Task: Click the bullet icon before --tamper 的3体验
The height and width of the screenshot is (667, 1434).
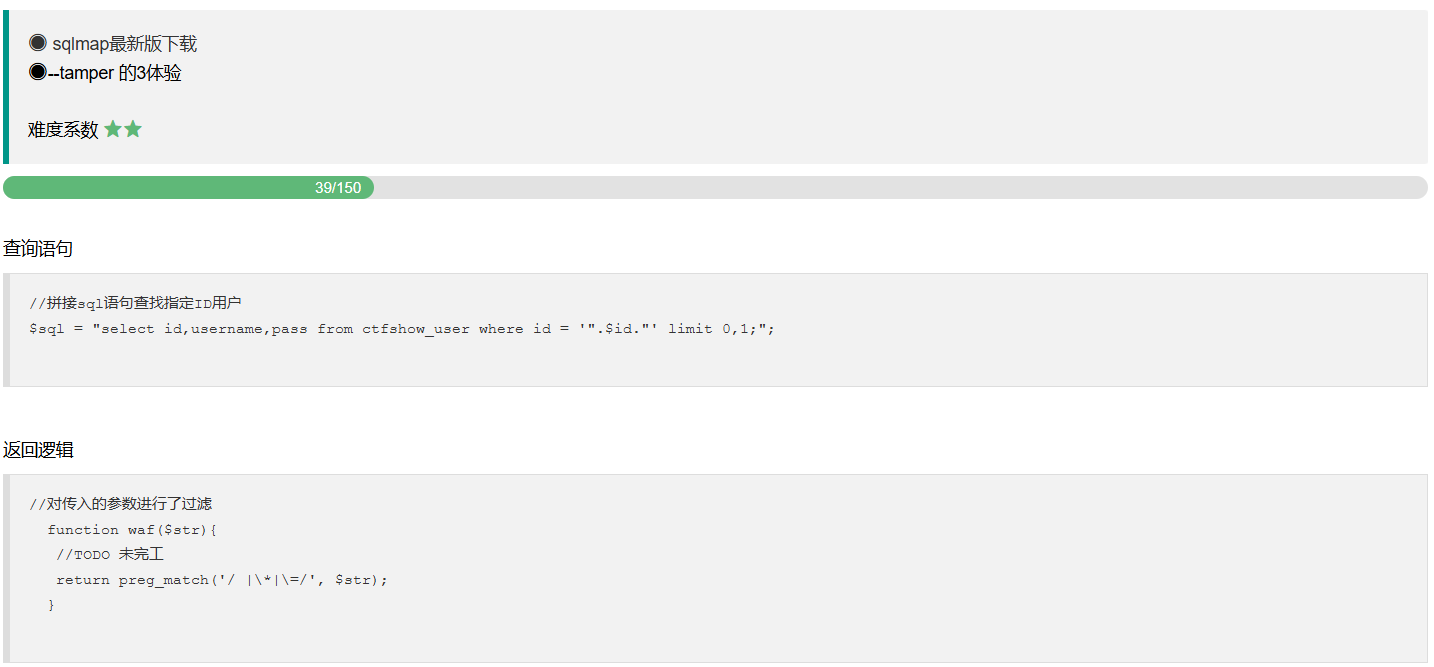Action: [x=37, y=72]
